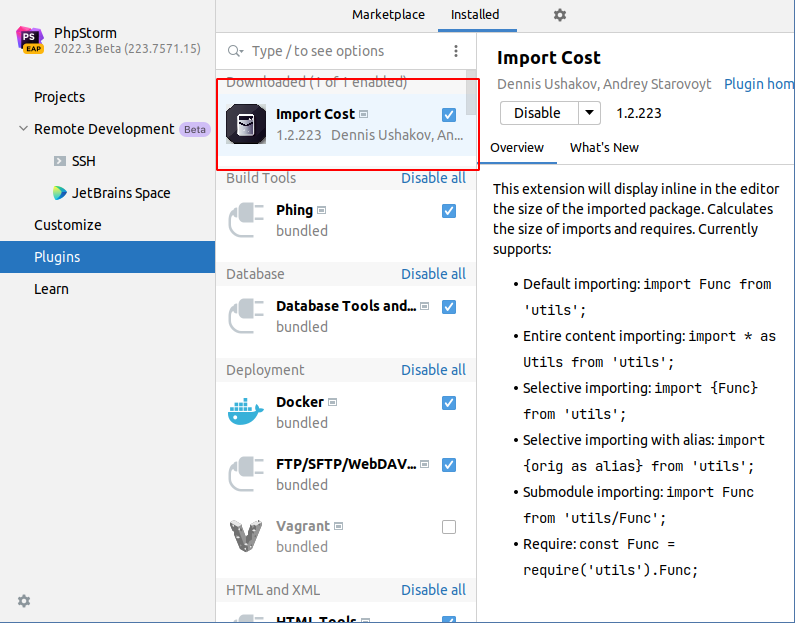The image size is (795, 623).
Task: Select the Installed tab
Action: (475, 15)
